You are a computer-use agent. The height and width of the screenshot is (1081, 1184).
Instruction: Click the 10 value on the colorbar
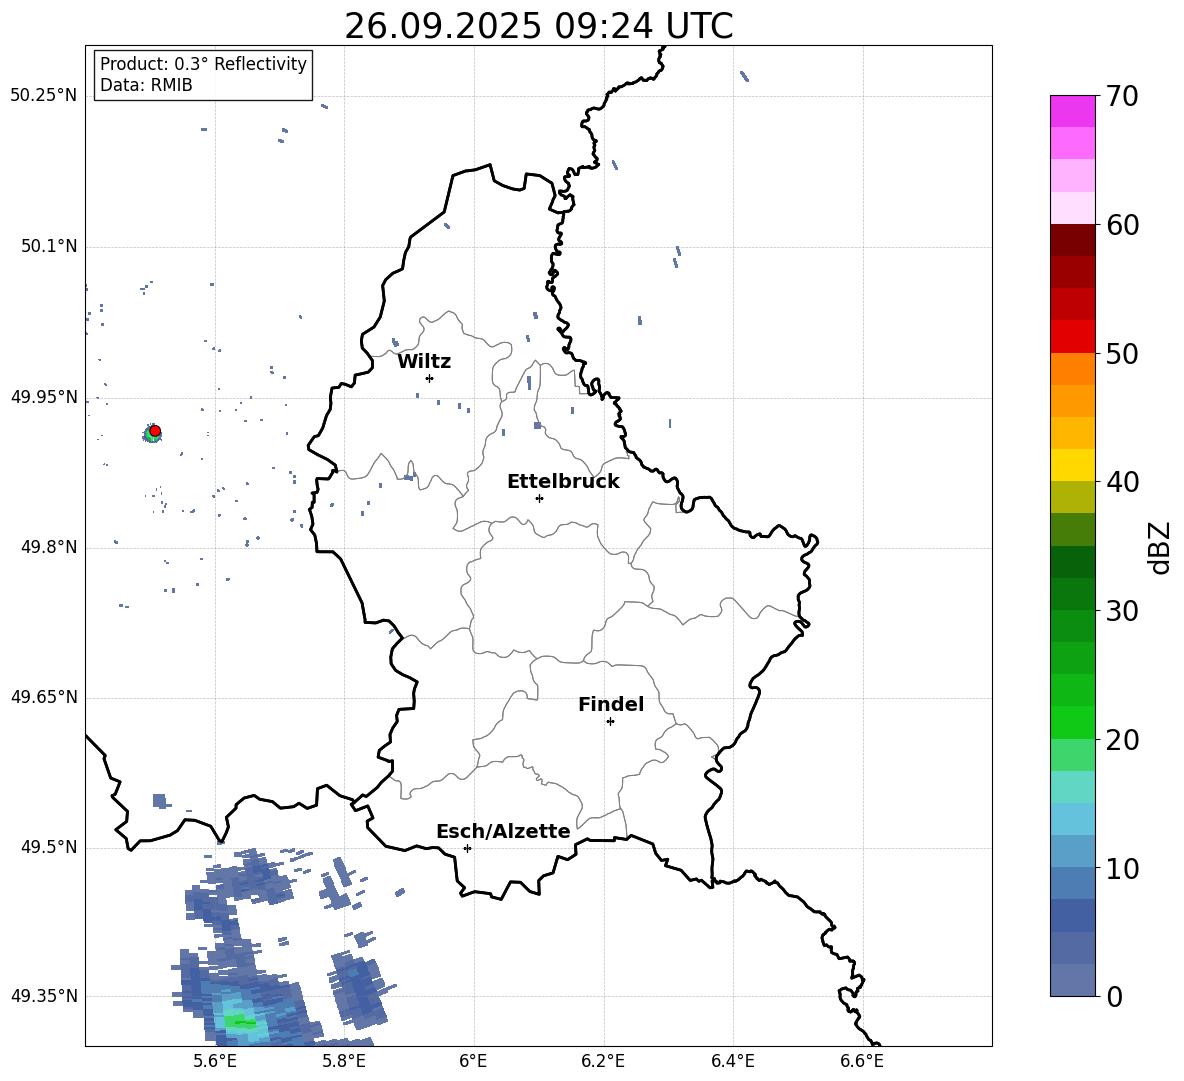click(x=1121, y=868)
